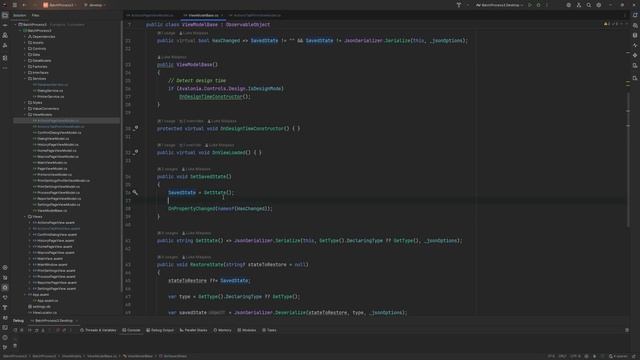Switch to ActionsTabPrintViewModel.cs editor tab
Screen dimensions: 640x360
pos(255,15)
